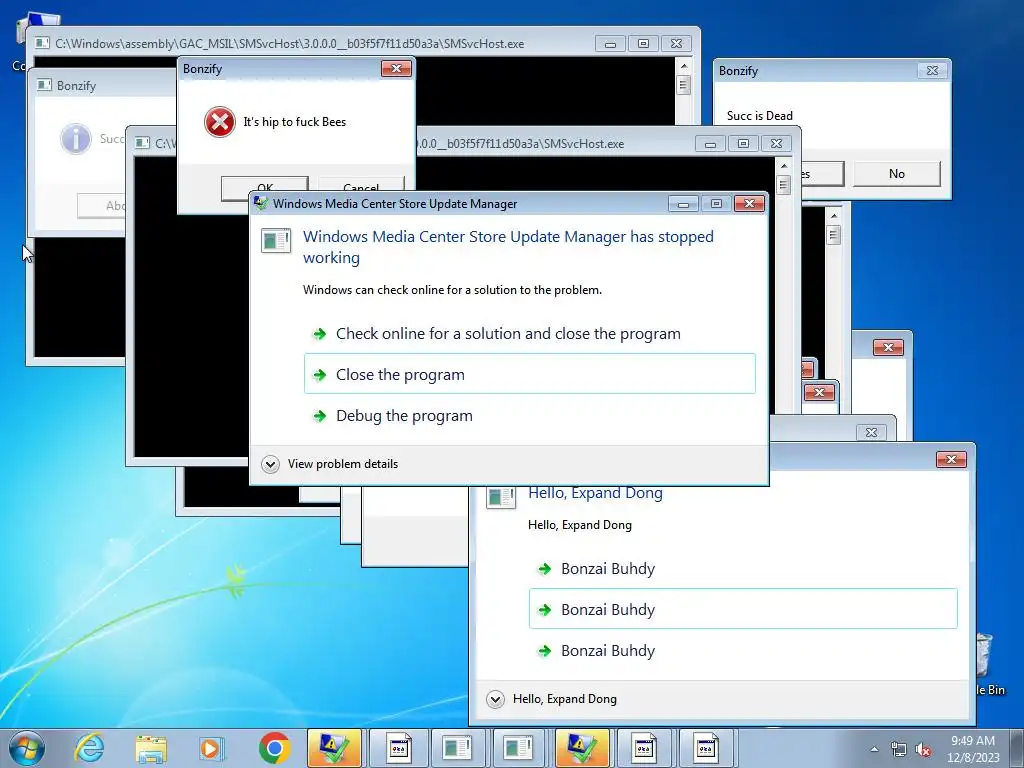
Task: Click program icon in Media Center crash dialog
Action: click(x=276, y=240)
